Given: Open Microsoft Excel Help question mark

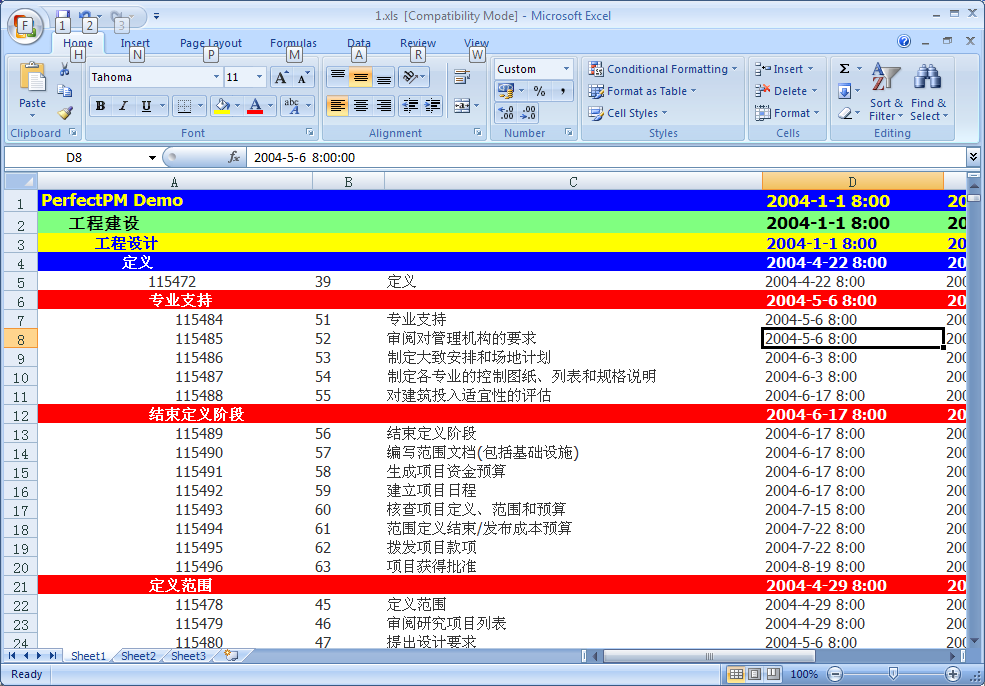Looking at the screenshot, I should 904,41.
